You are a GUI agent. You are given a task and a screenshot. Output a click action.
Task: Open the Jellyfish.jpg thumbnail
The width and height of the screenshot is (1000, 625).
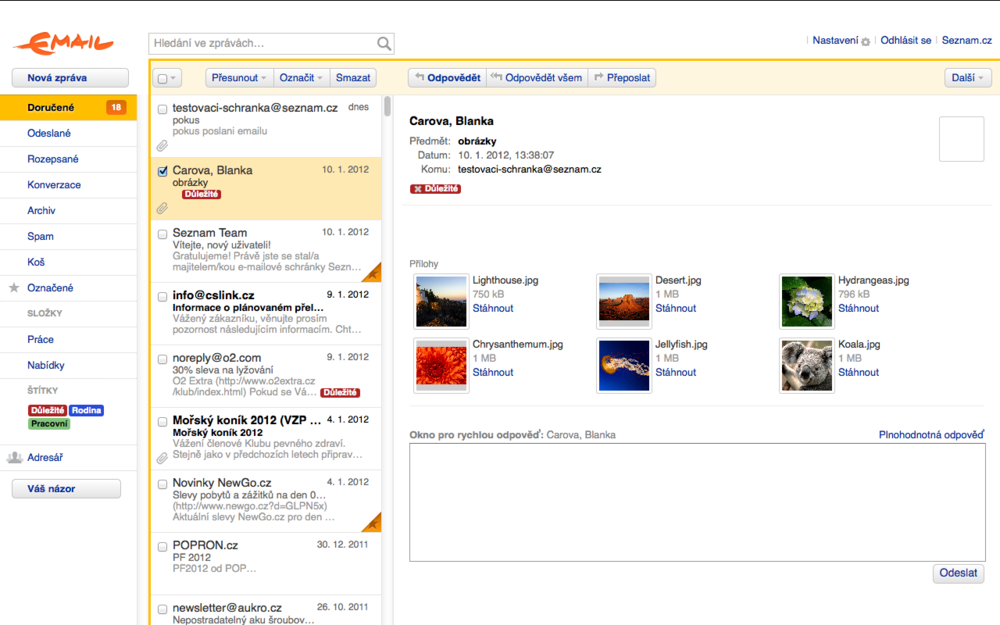point(624,365)
